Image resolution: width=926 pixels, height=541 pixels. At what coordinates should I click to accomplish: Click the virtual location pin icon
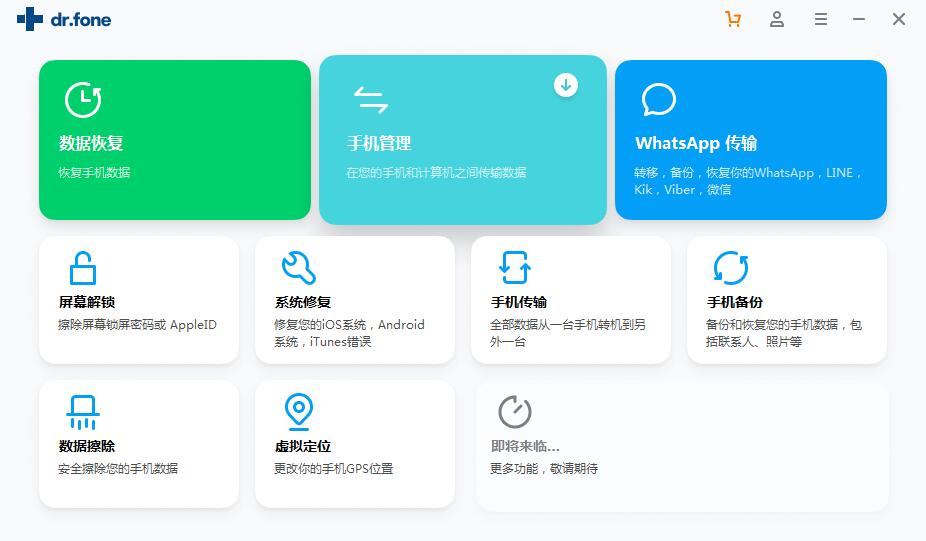pyautogui.click(x=299, y=412)
